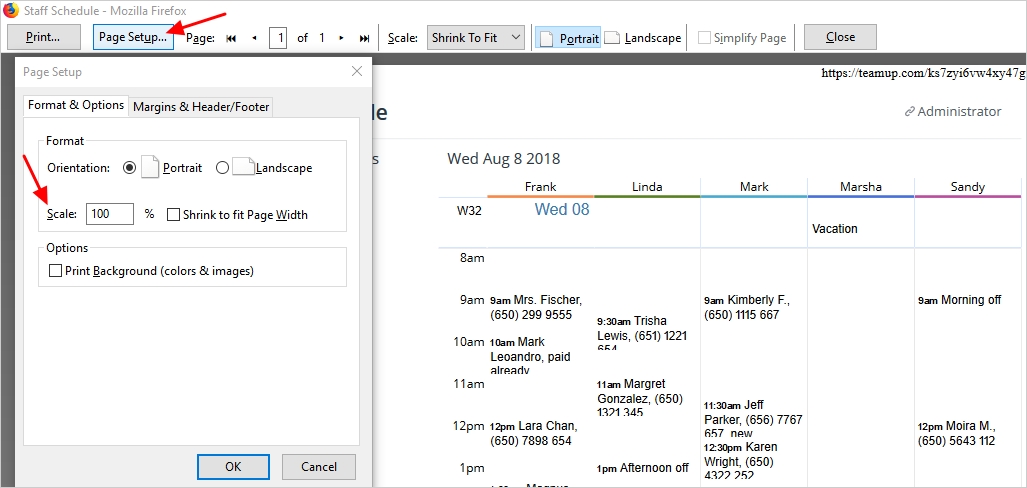The height and width of the screenshot is (488, 1027).
Task: Enable Shrink to fit Page Width
Action: (x=174, y=214)
